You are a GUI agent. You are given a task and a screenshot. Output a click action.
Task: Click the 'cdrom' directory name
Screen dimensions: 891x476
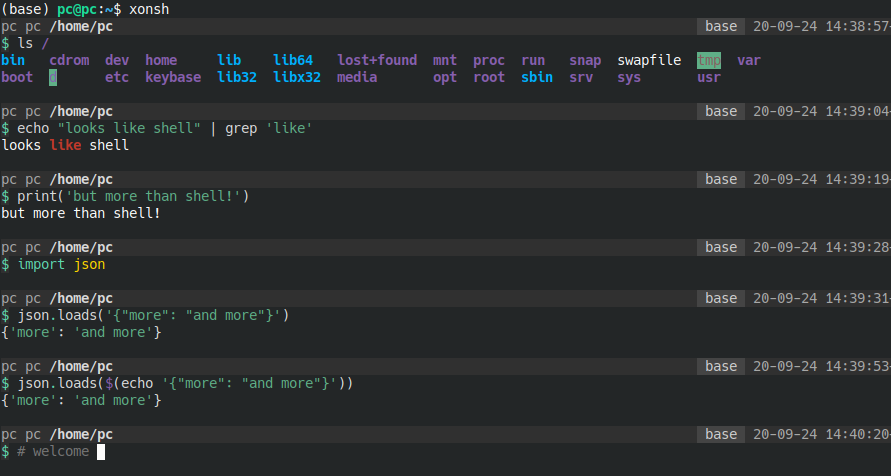click(69, 60)
